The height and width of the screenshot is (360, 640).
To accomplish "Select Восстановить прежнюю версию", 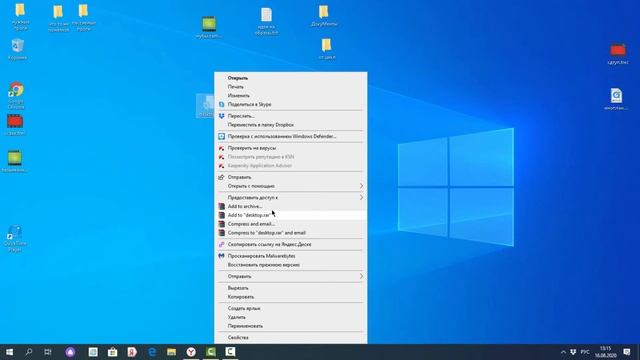I will 291,265.
